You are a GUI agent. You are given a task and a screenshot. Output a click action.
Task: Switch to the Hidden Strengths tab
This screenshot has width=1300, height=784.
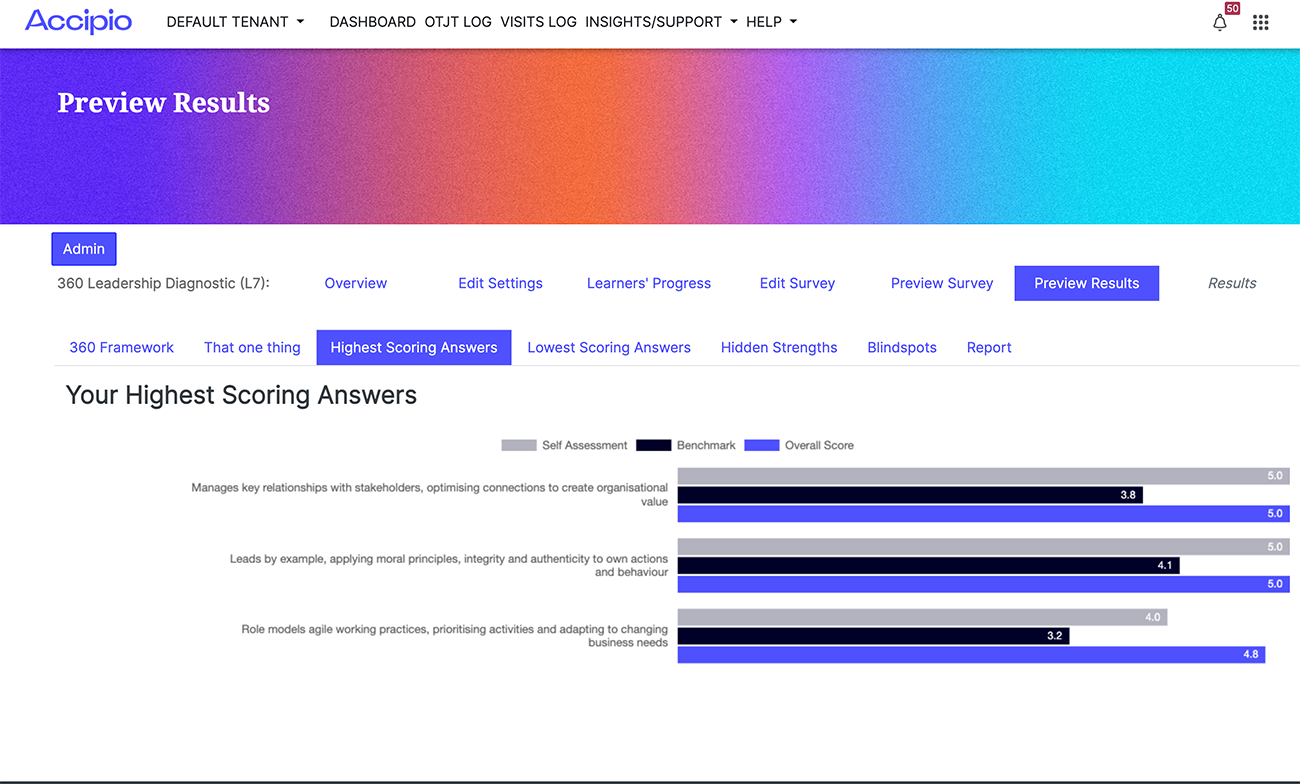(779, 347)
